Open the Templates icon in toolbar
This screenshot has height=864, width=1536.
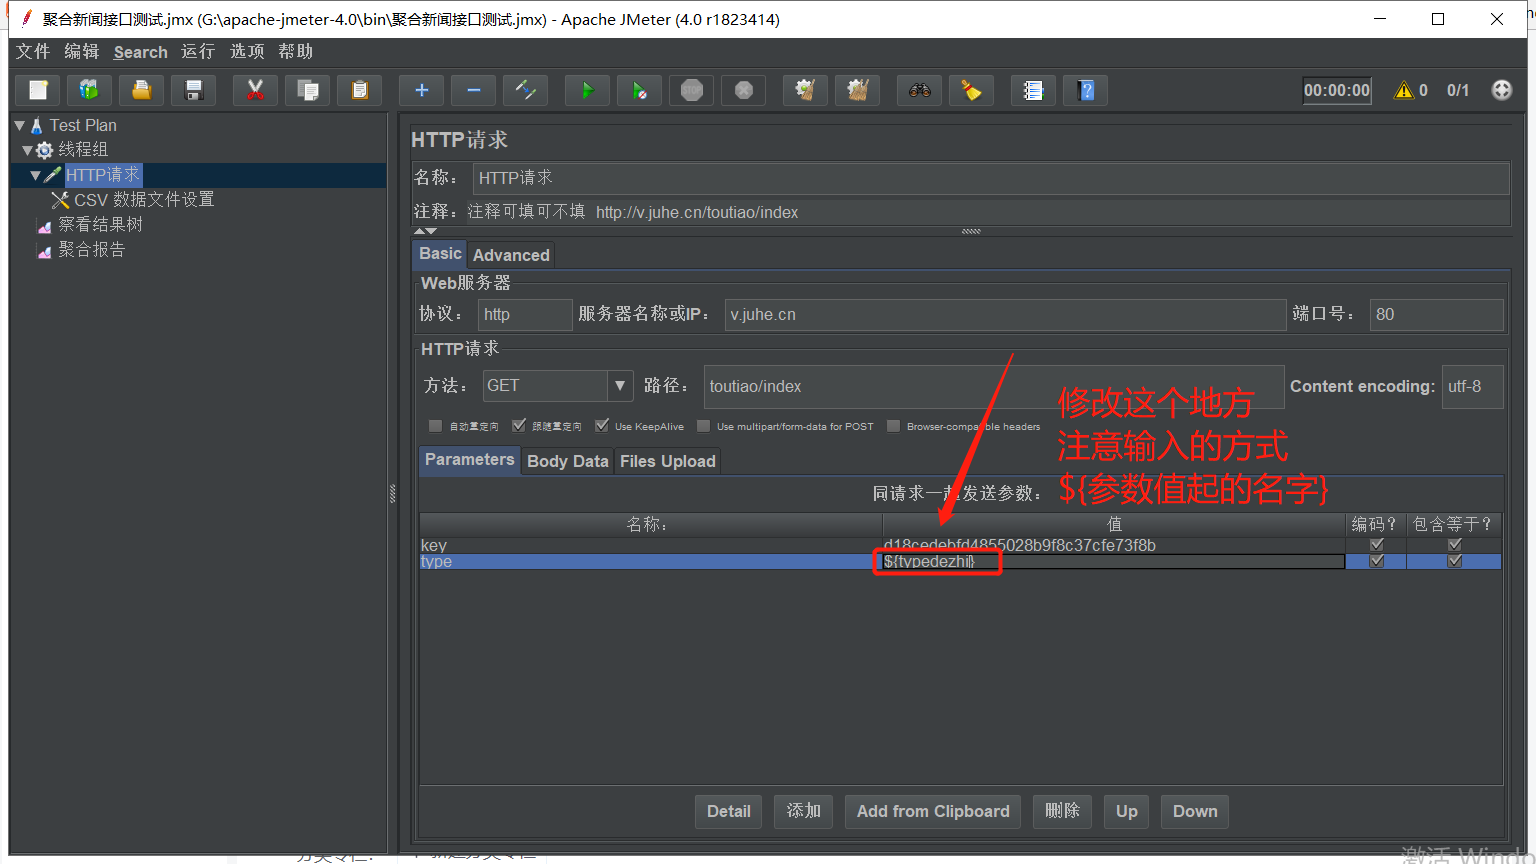[90, 90]
